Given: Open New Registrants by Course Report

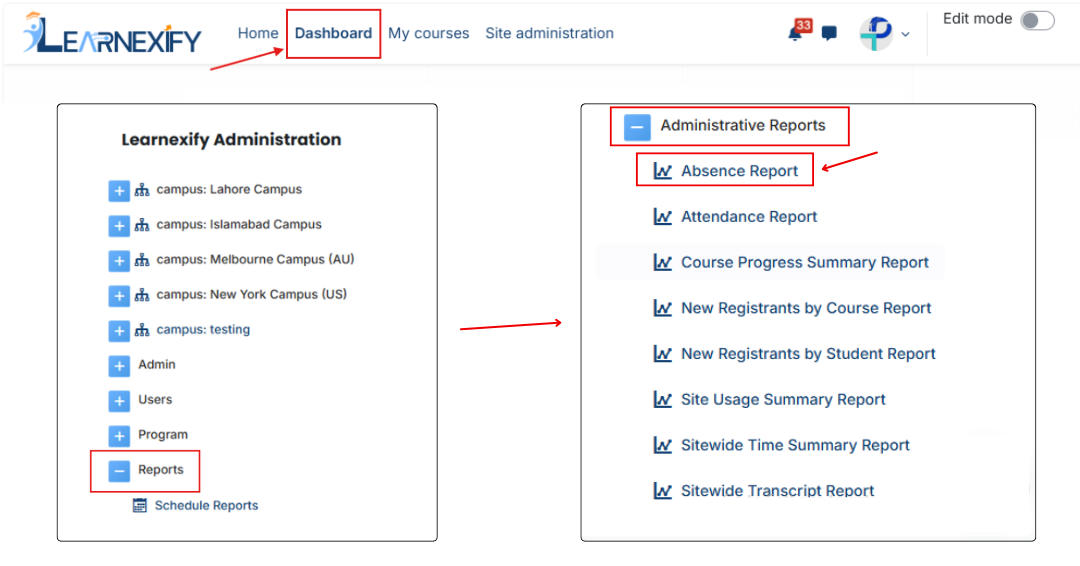Looking at the screenshot, I should tap(806, 308).
